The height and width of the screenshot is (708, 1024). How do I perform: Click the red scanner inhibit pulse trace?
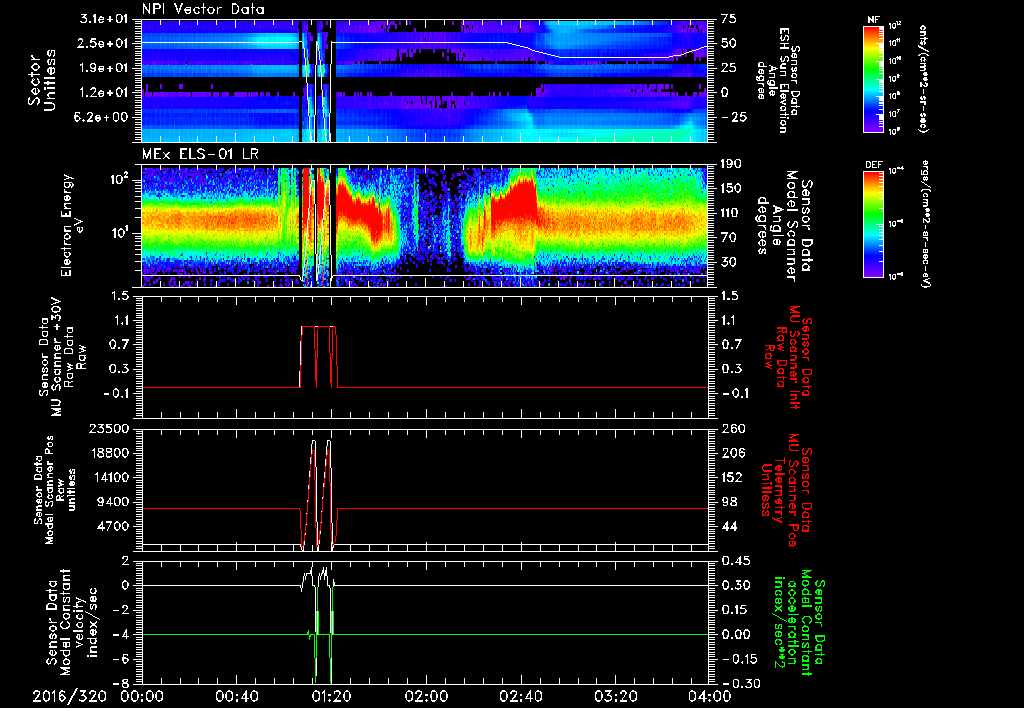(x=318, y=357)
